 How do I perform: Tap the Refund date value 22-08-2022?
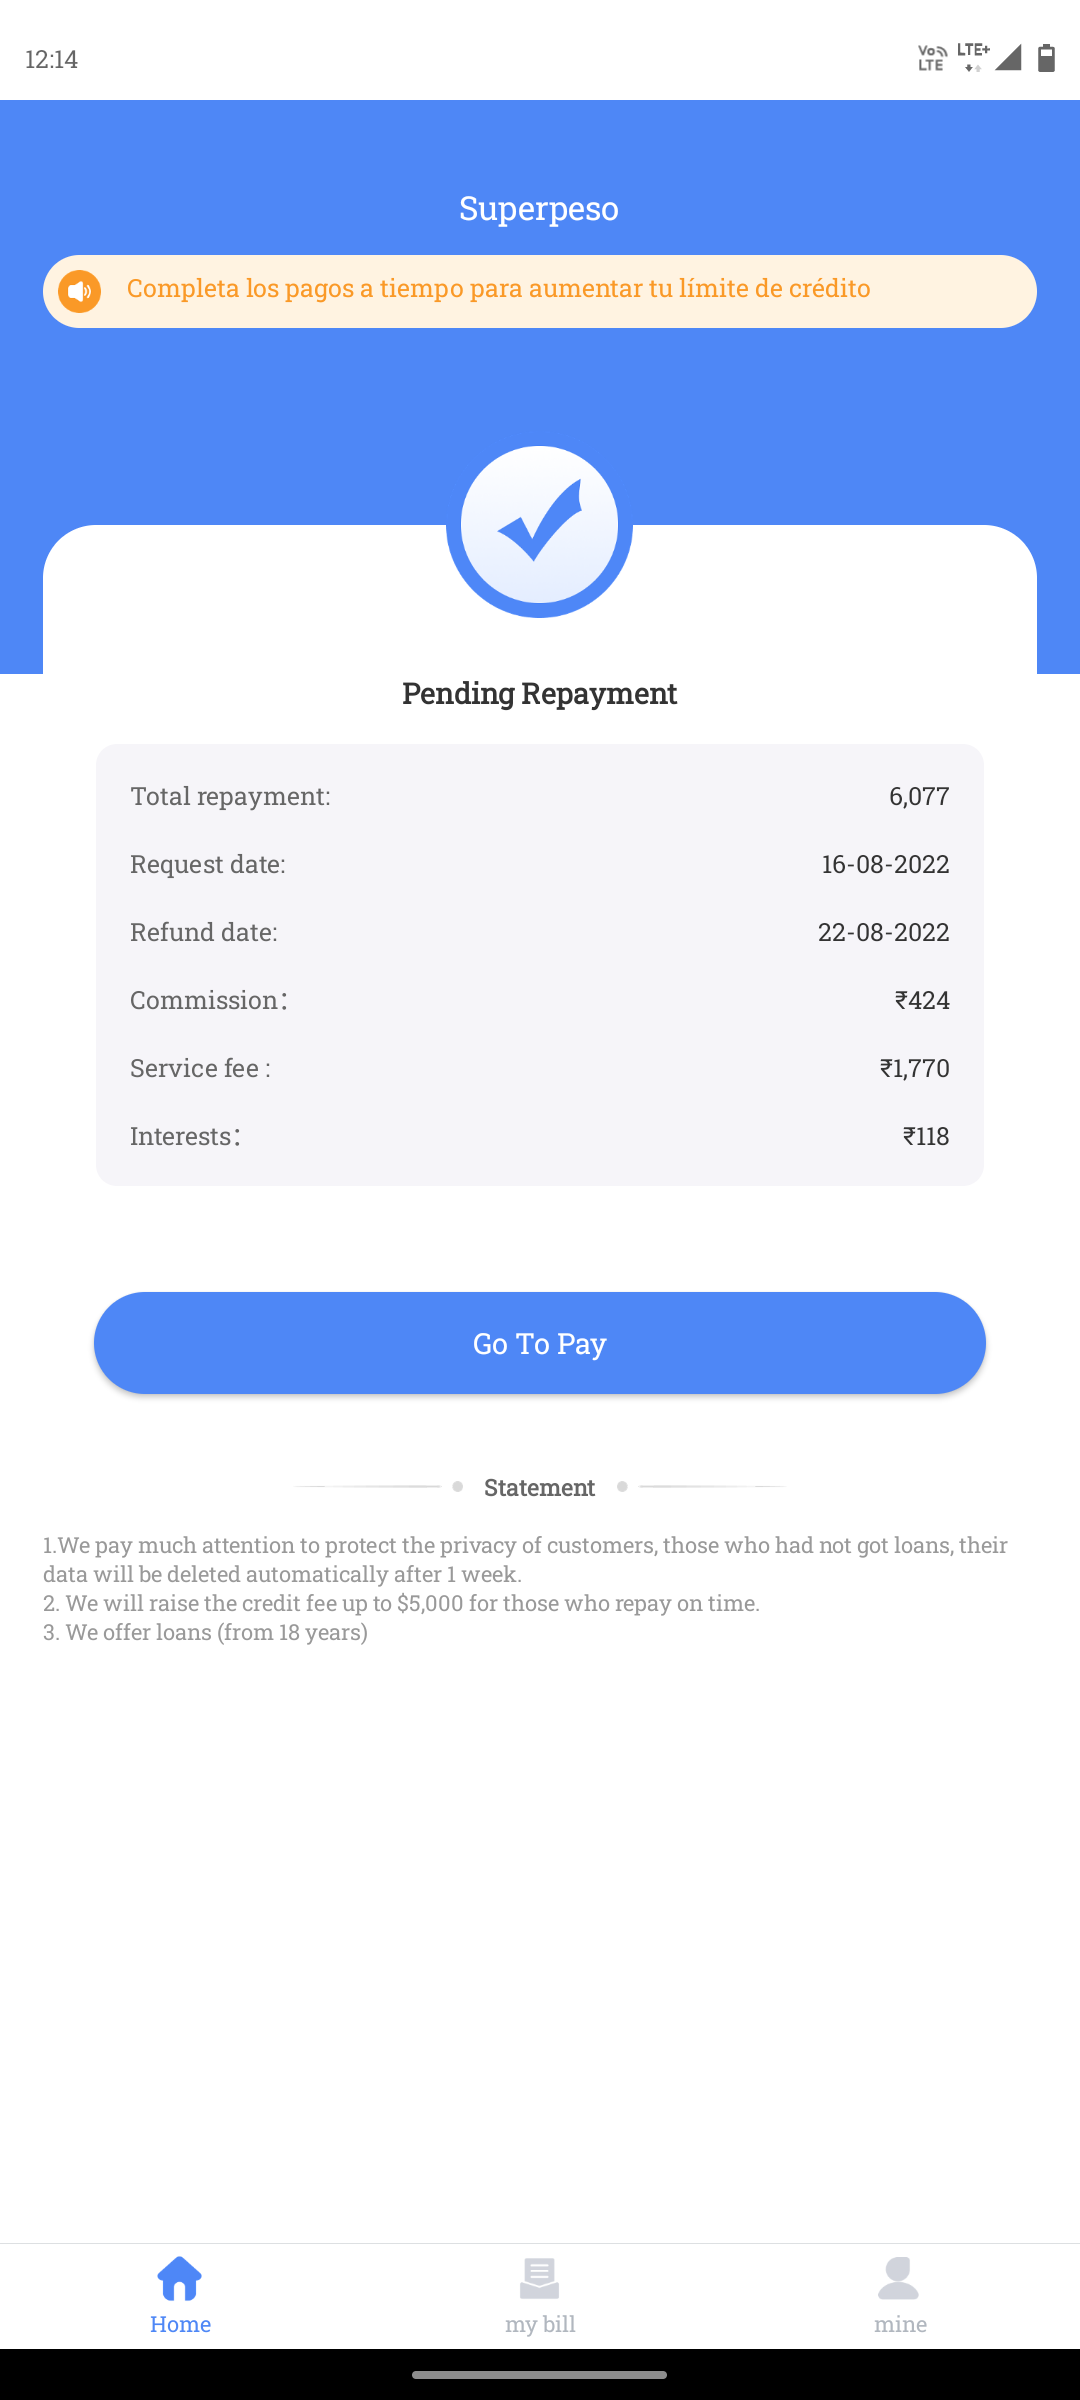coord(883,932)
